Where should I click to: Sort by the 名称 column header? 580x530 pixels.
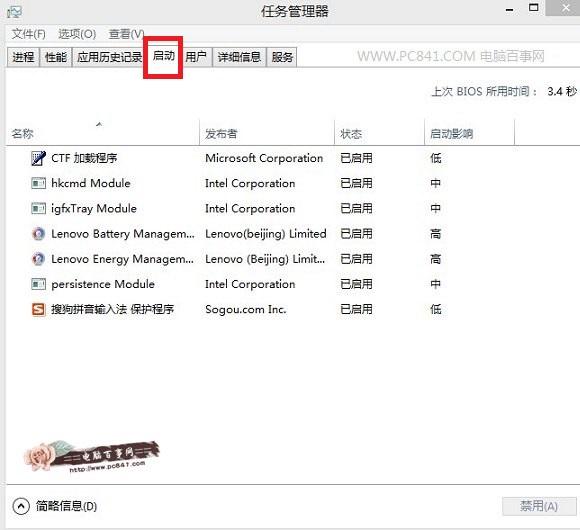pos(103,134)
